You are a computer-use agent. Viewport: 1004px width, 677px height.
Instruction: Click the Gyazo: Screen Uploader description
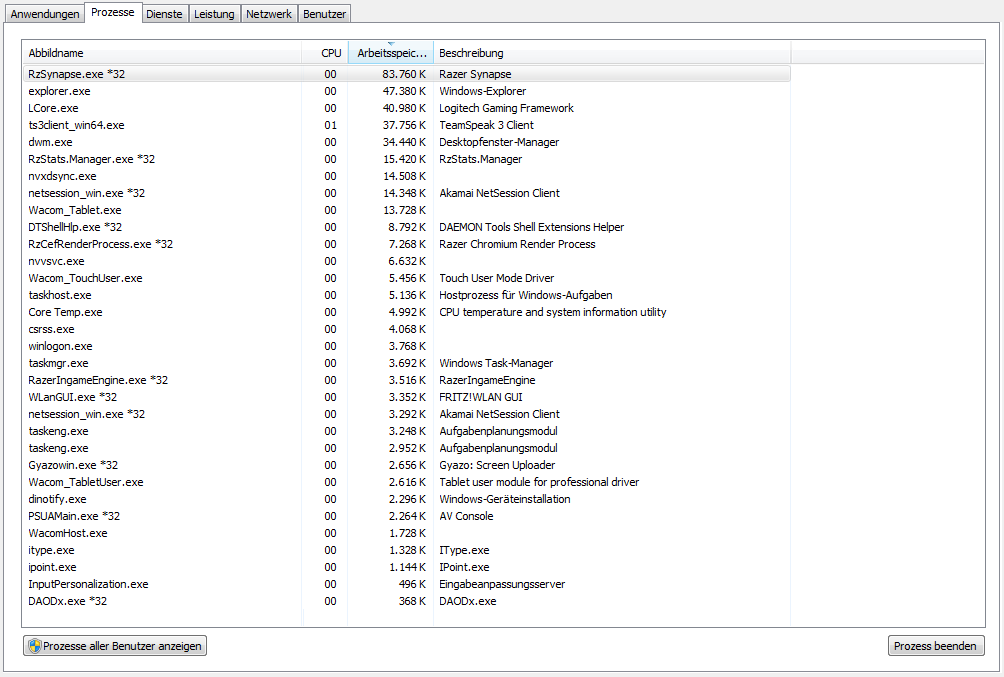point(497,465)
